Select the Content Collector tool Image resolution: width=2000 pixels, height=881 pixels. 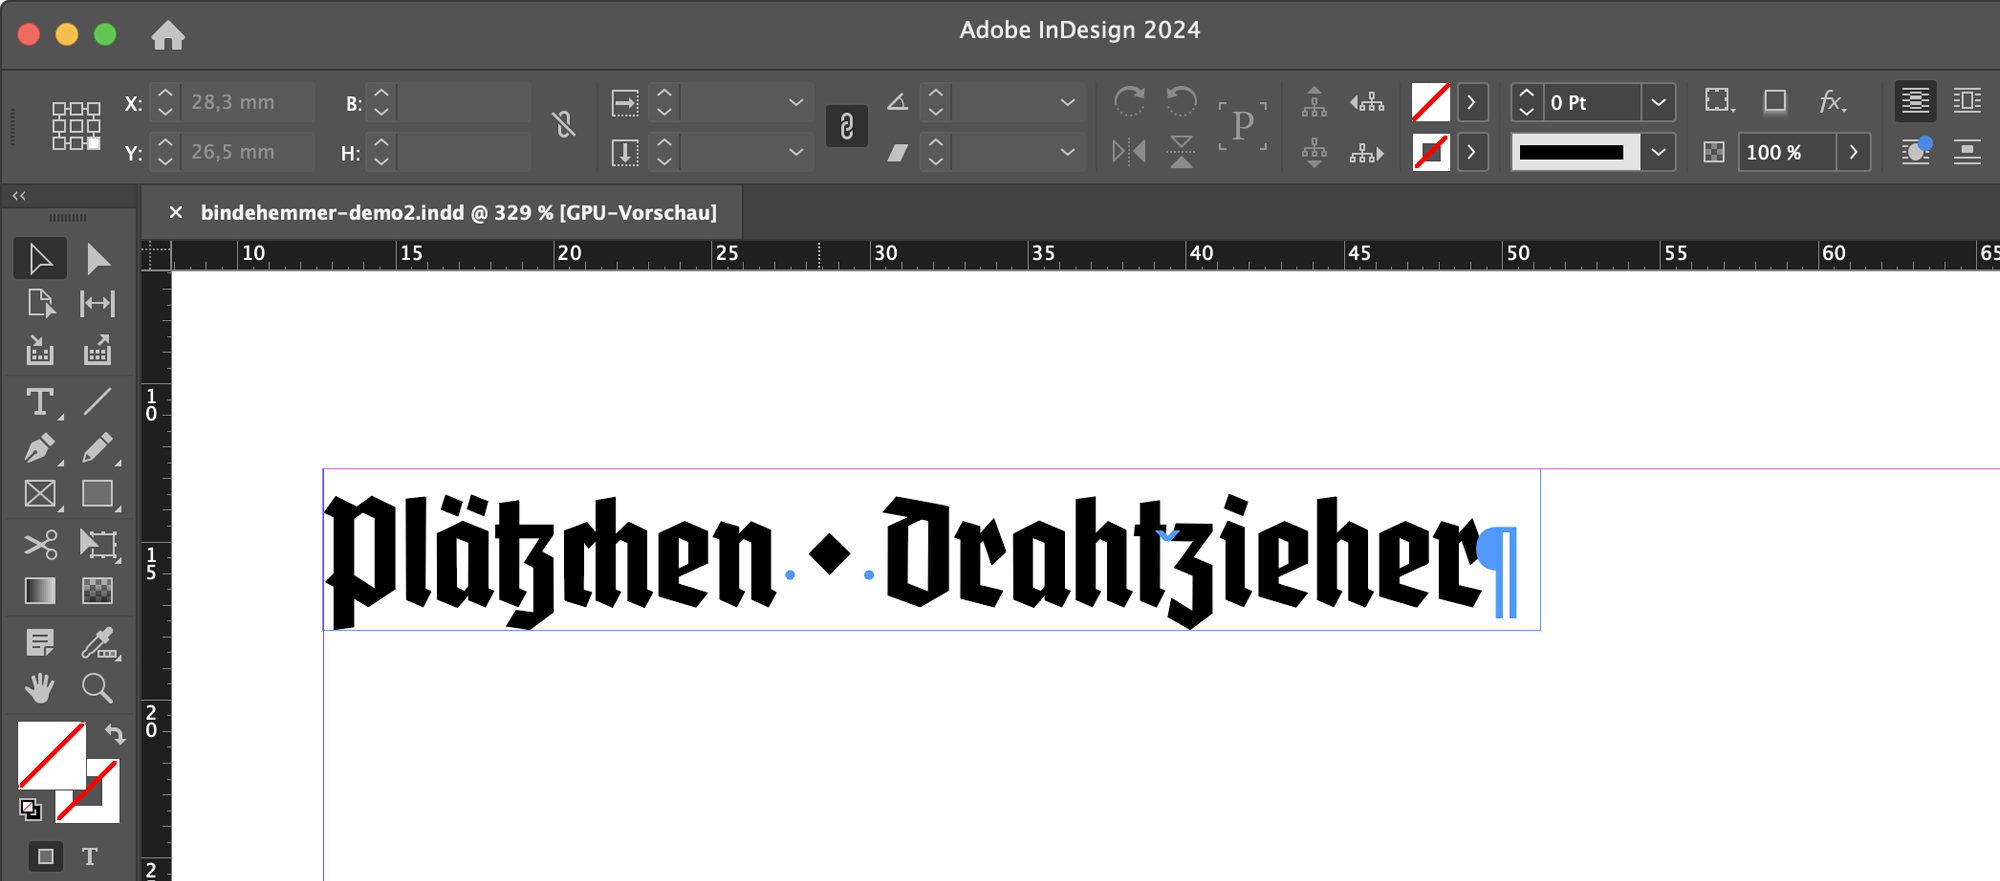coord(40,350)
